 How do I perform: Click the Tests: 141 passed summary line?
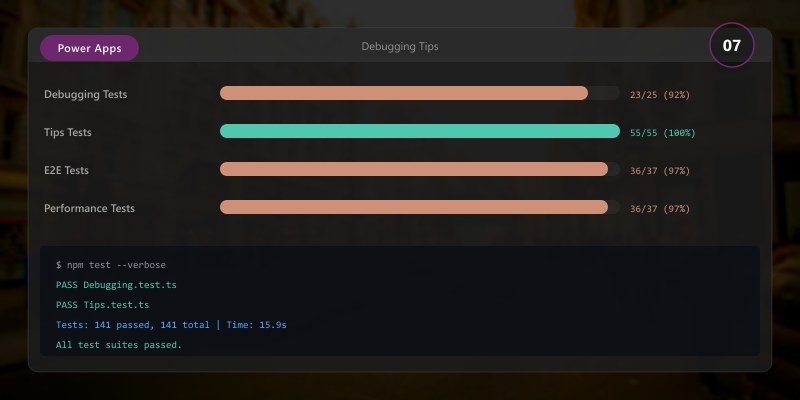click(x=171, y=324)
